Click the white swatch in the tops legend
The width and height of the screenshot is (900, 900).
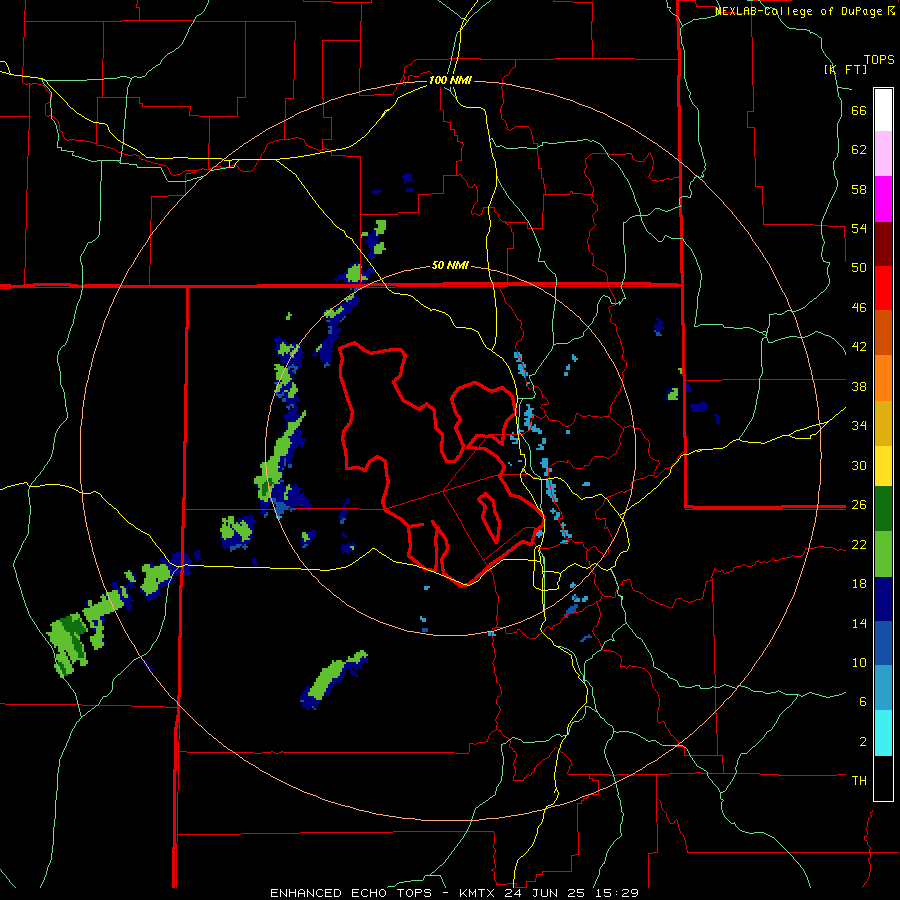coord(883,110)
